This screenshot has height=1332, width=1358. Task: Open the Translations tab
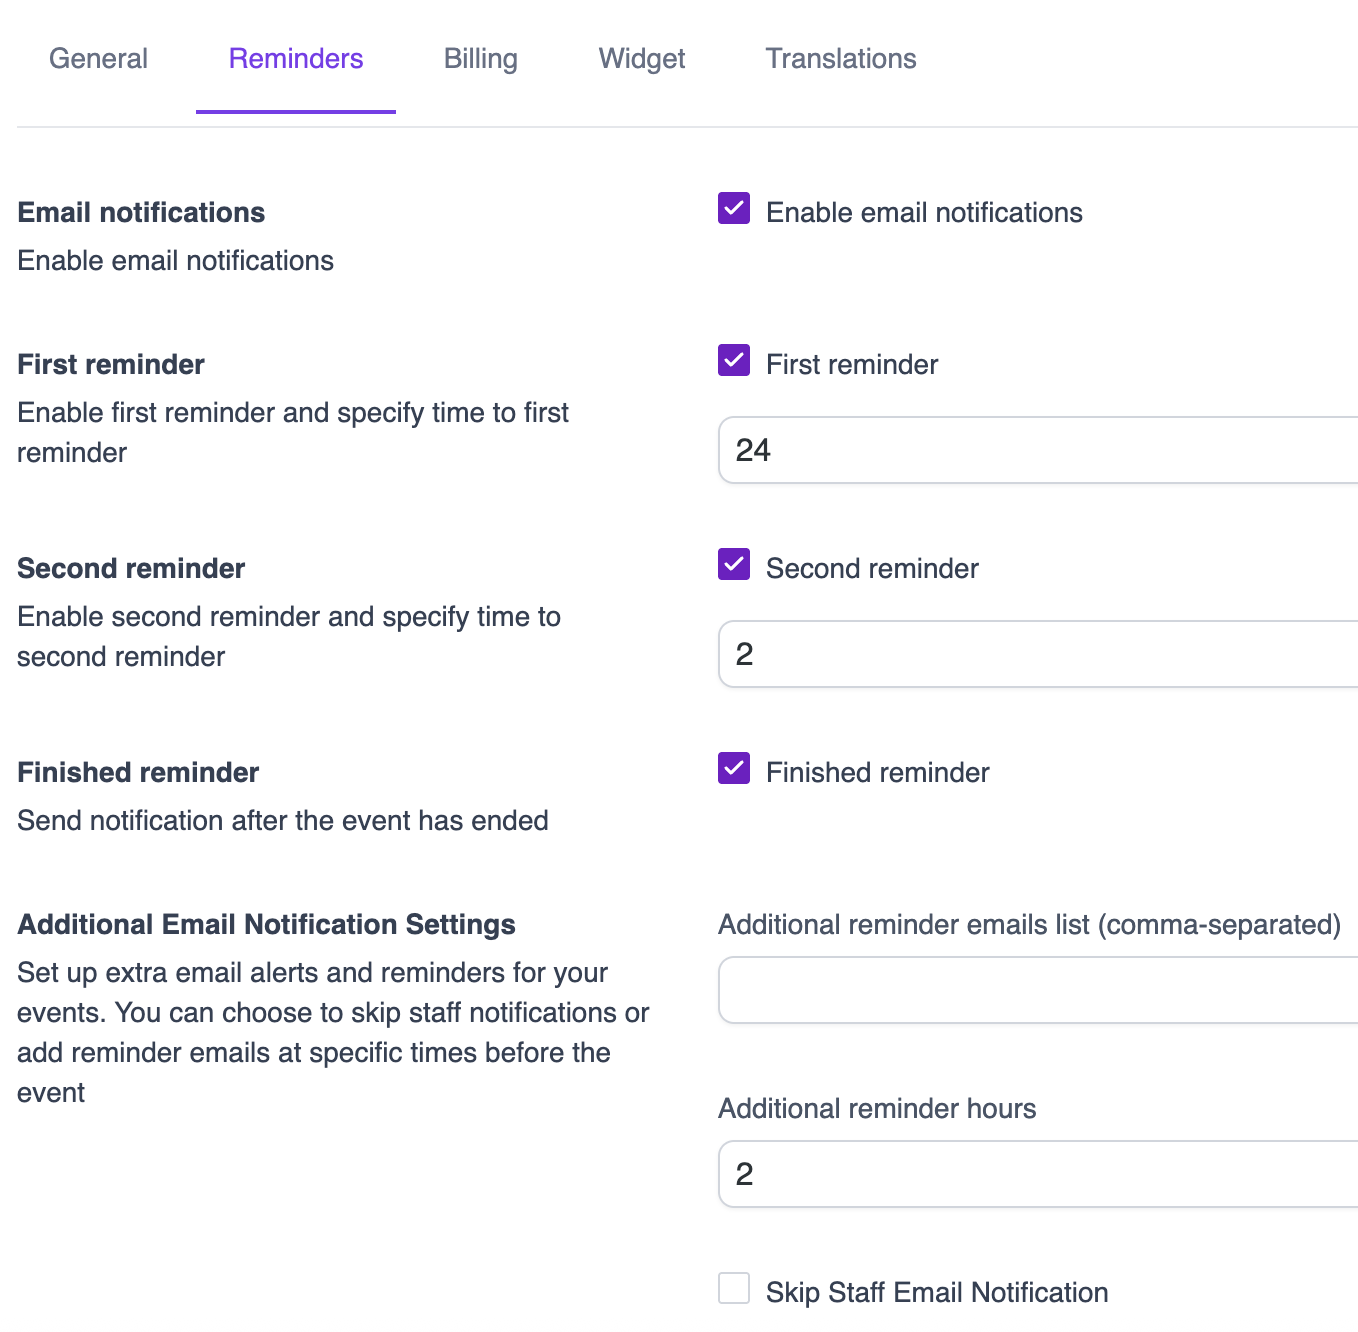840,59
